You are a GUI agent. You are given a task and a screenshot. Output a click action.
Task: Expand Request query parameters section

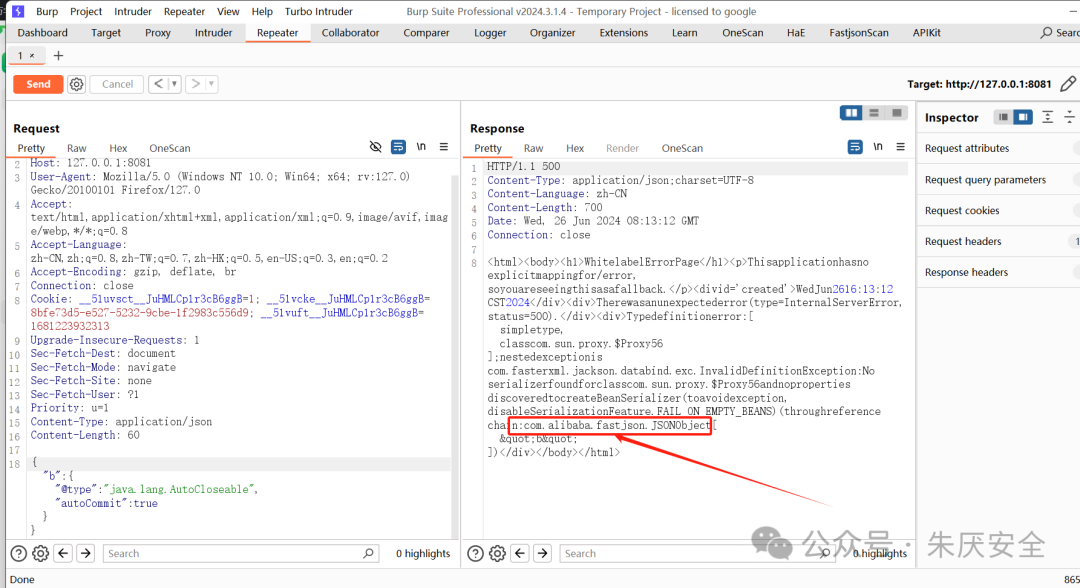click(999, 180)
